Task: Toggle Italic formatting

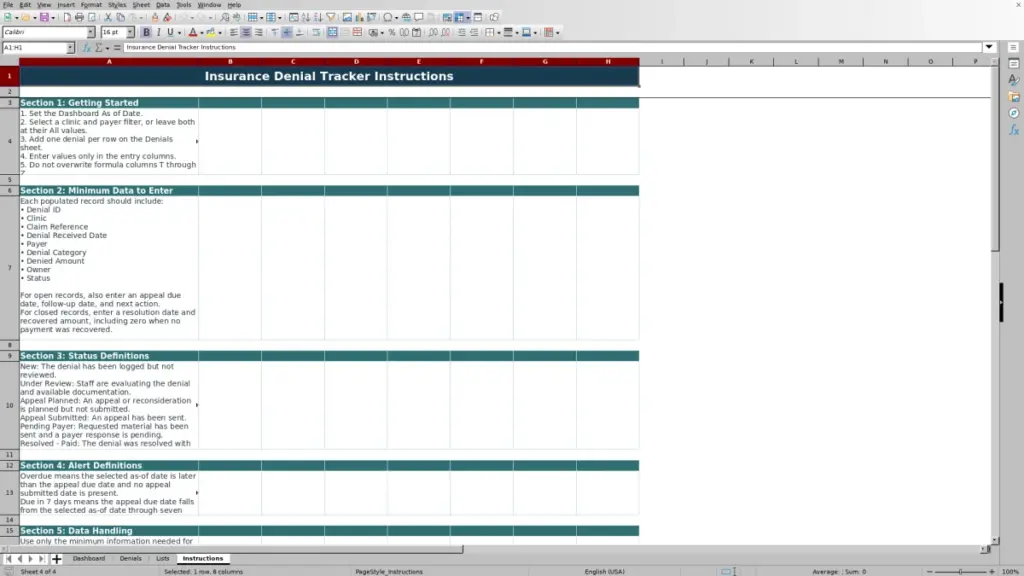Action: (159, 32)
